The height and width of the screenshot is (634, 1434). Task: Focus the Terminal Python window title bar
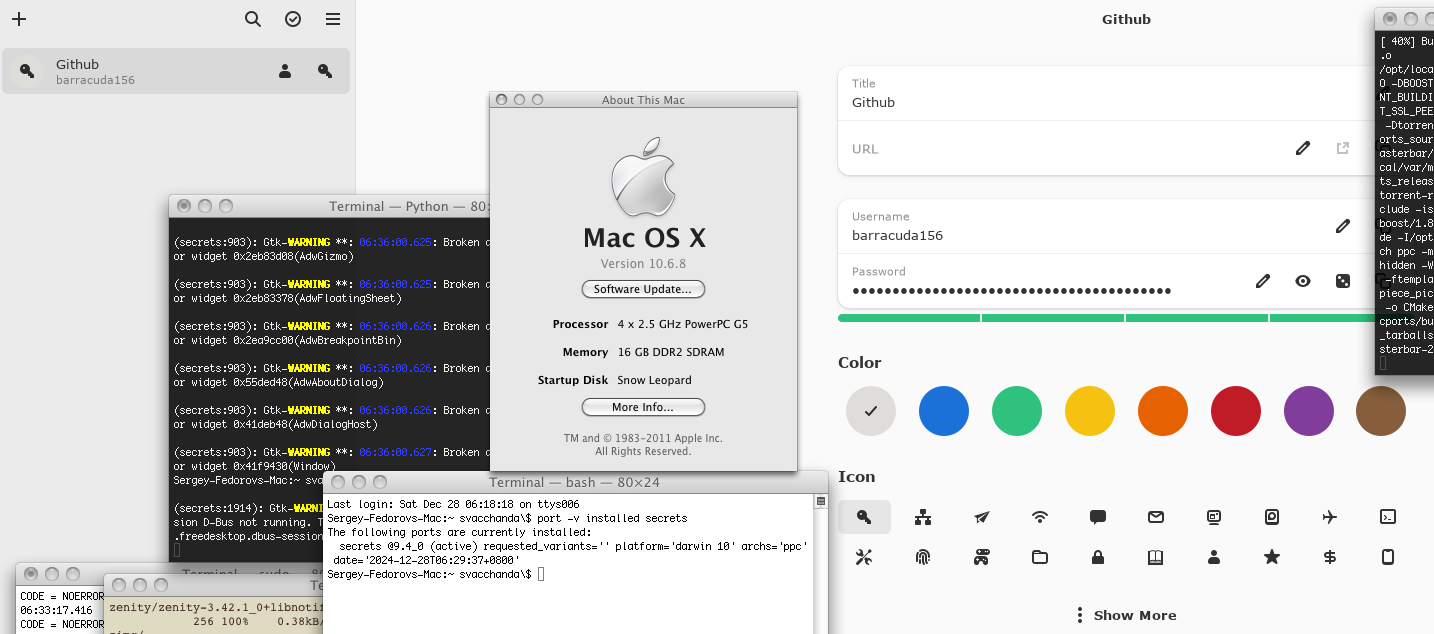coord(330,206)
